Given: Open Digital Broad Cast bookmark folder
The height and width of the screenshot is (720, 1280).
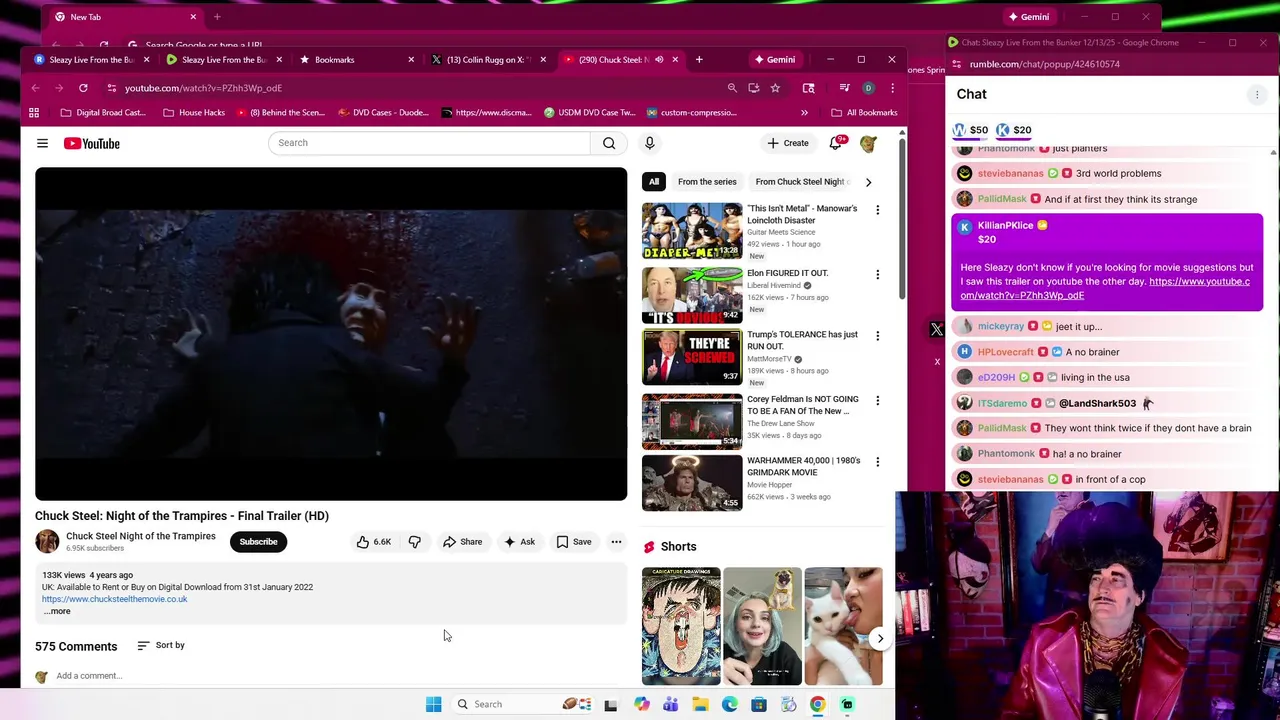Looking at the screenshot, I should (103, 113).
